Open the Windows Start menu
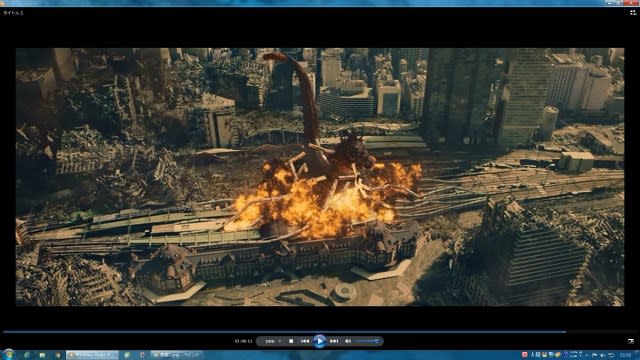 [x=8, y=355]
